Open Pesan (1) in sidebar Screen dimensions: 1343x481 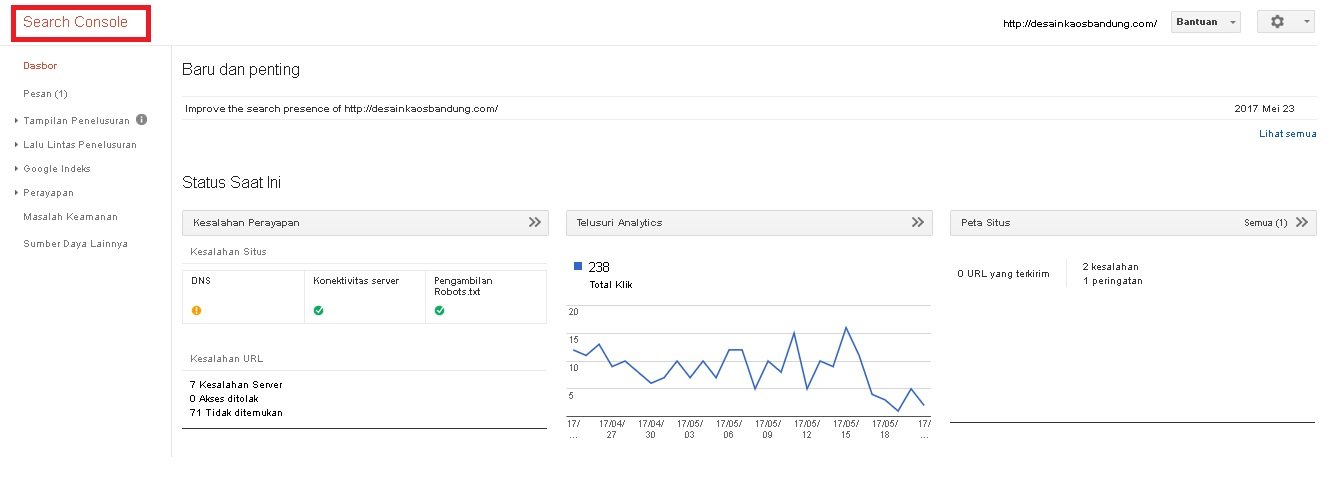click(45, 94)
